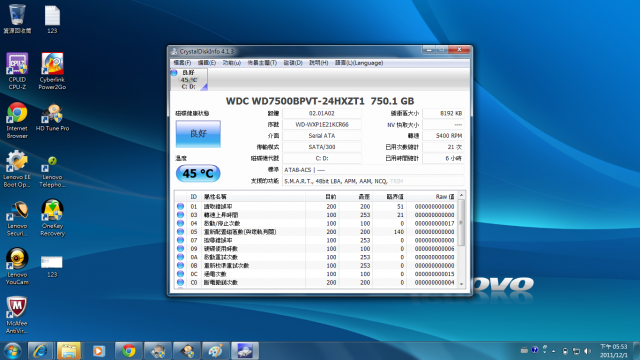Click the 良好 health status button

click(198, 133)
